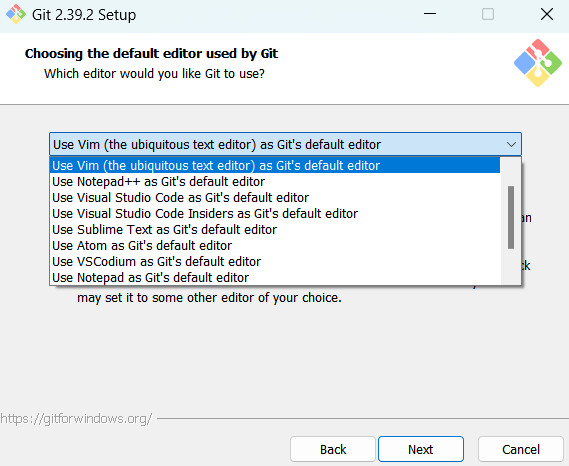
Task: Minimize the Git Setup window
Action: pyautogui.click(x=430, y=15)
